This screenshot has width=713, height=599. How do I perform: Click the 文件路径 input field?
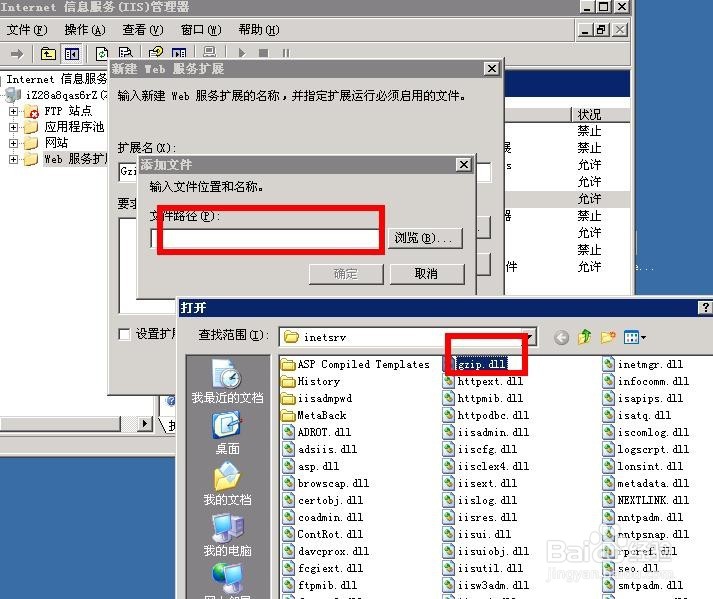pyautogui.click(x=267, y=238)
